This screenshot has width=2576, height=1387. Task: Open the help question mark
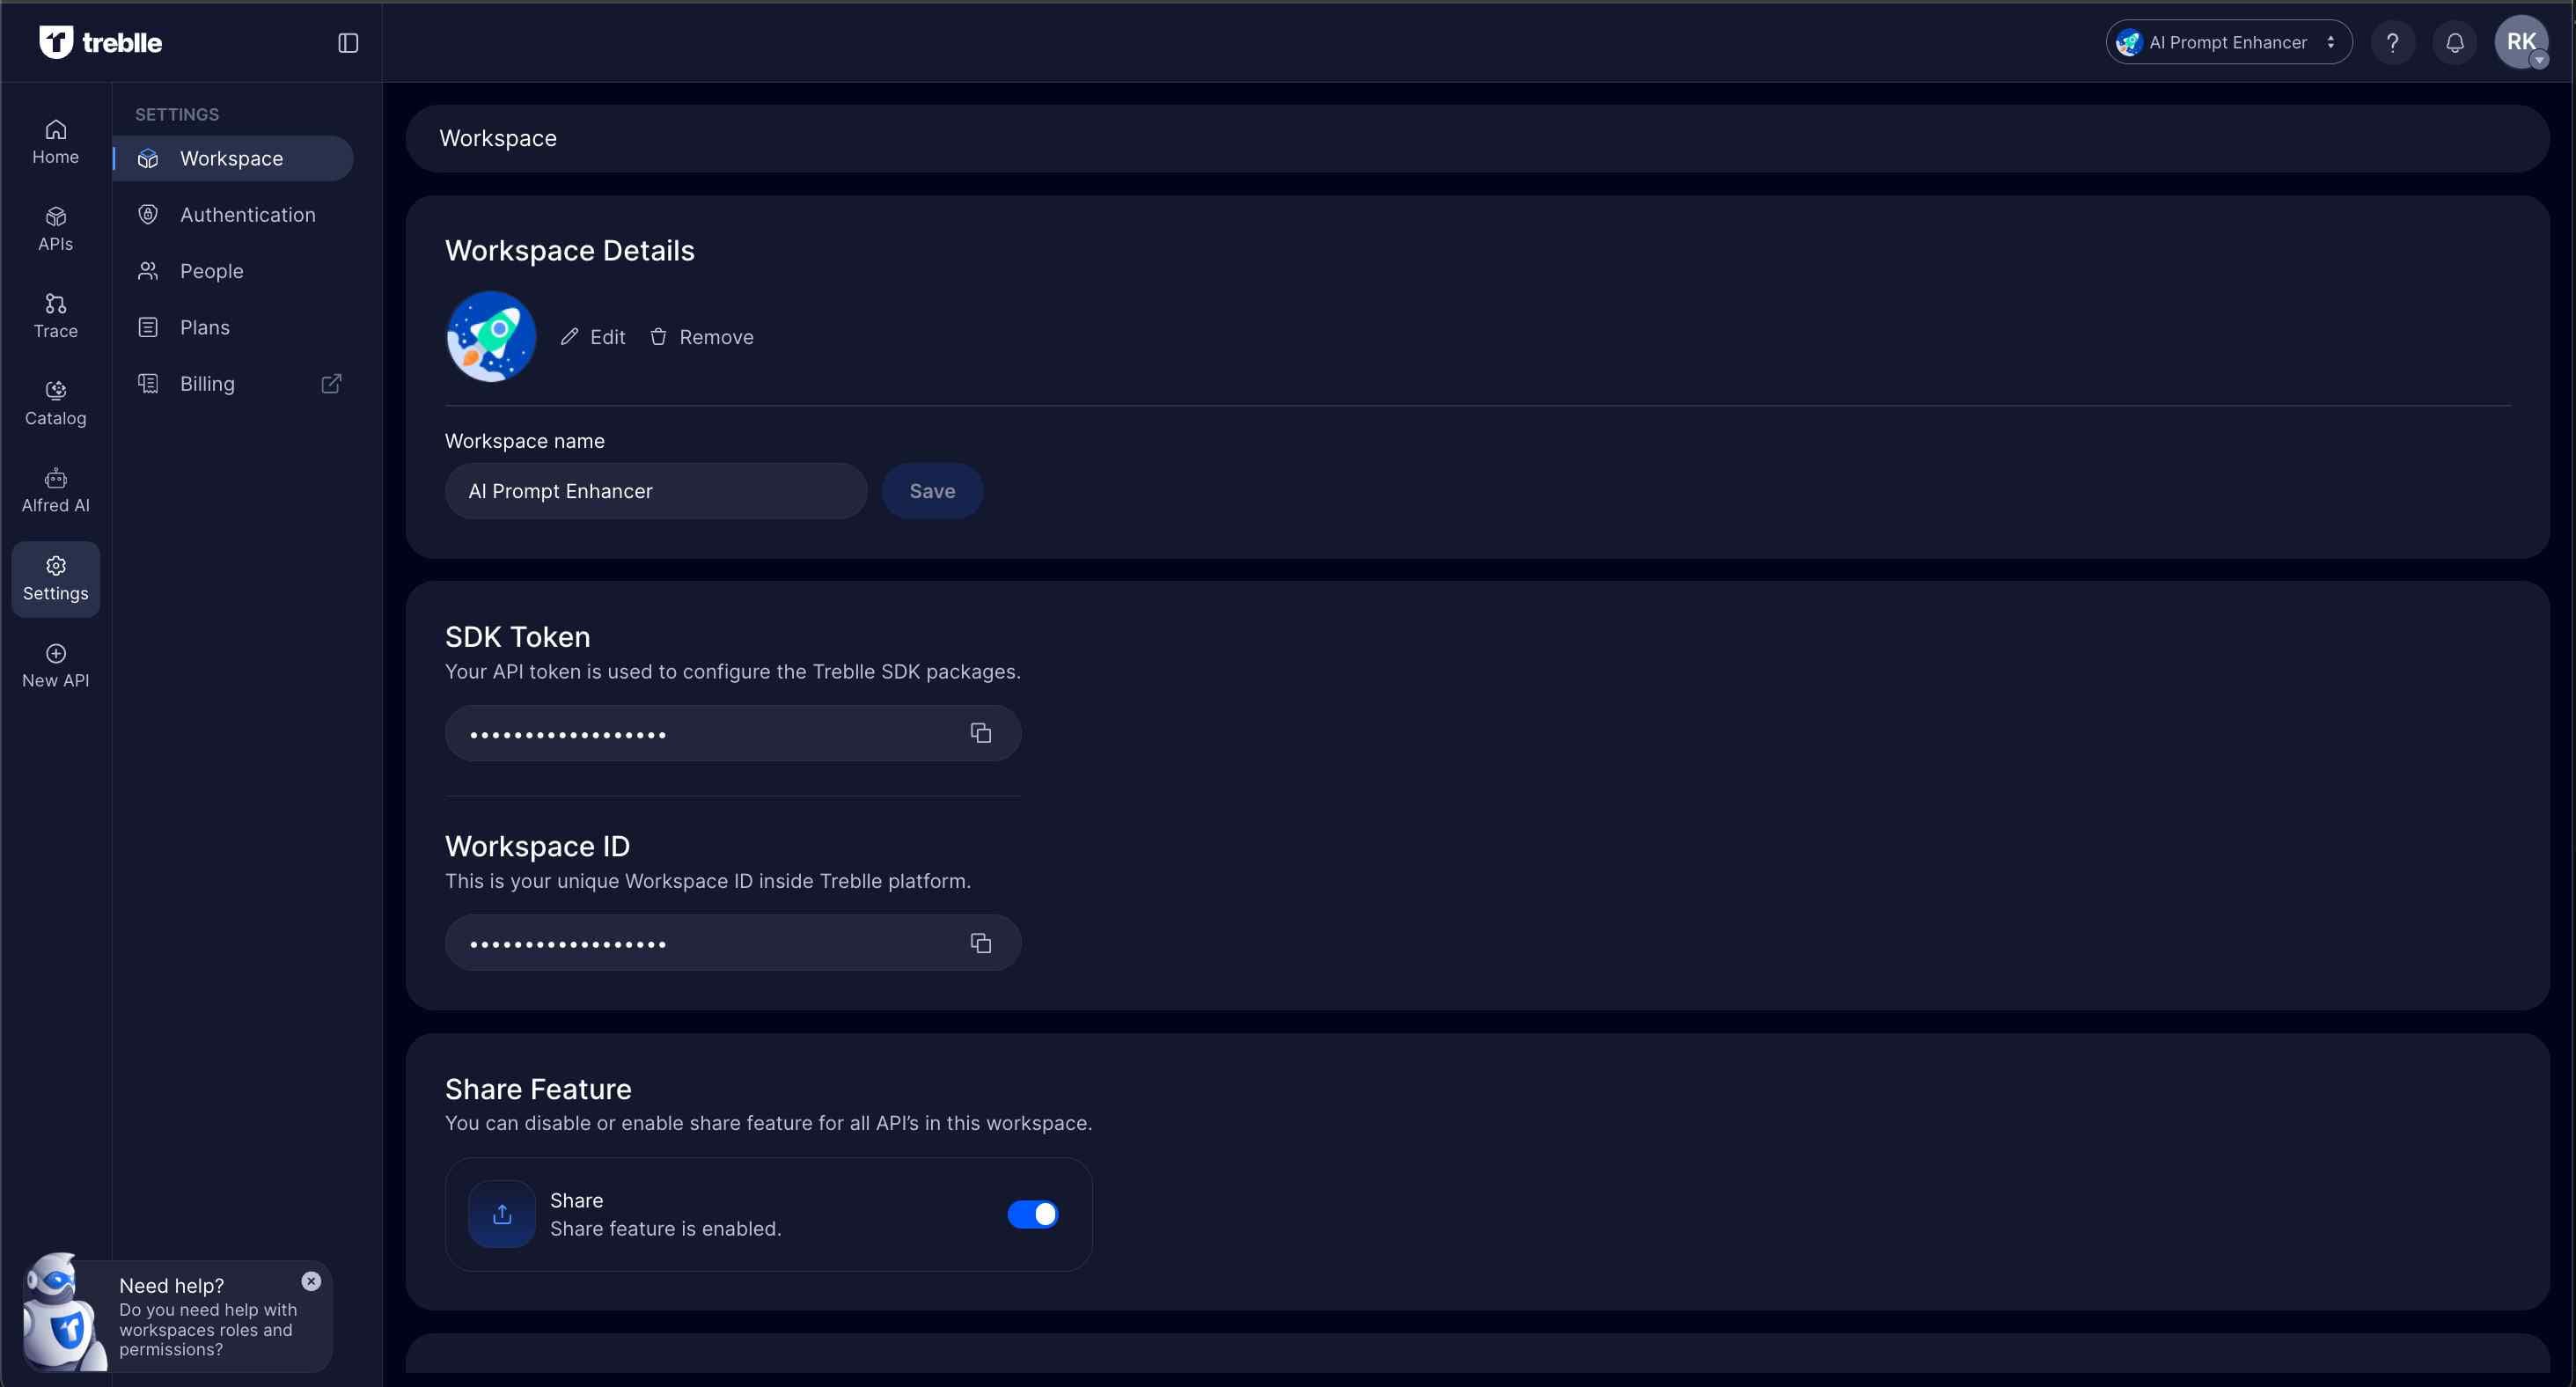coord(2392,43)
